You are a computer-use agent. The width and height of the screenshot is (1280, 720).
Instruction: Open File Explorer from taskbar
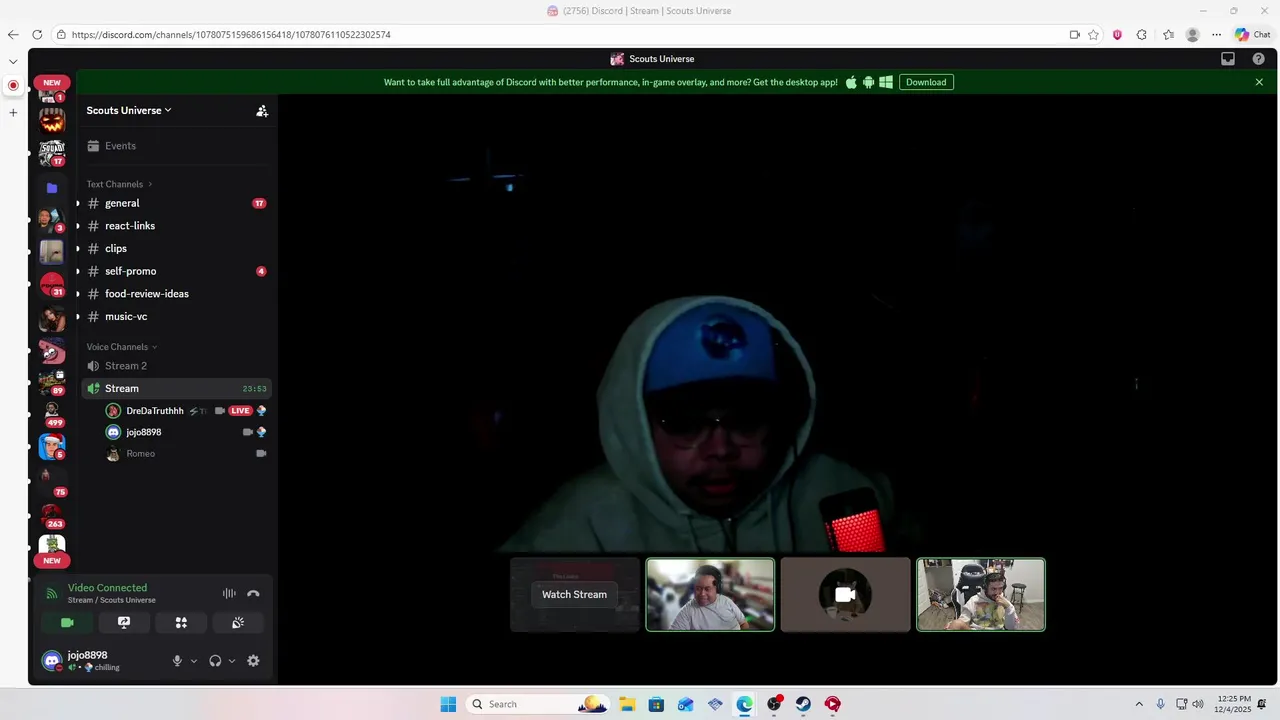pyautogui.click(x=627, y=704)
